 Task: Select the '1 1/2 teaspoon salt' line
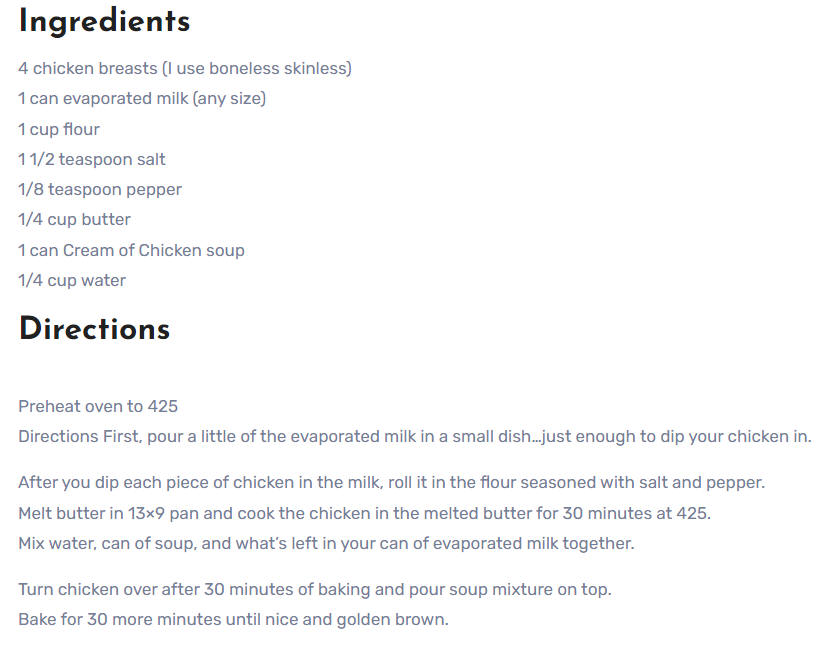[92, 159]
